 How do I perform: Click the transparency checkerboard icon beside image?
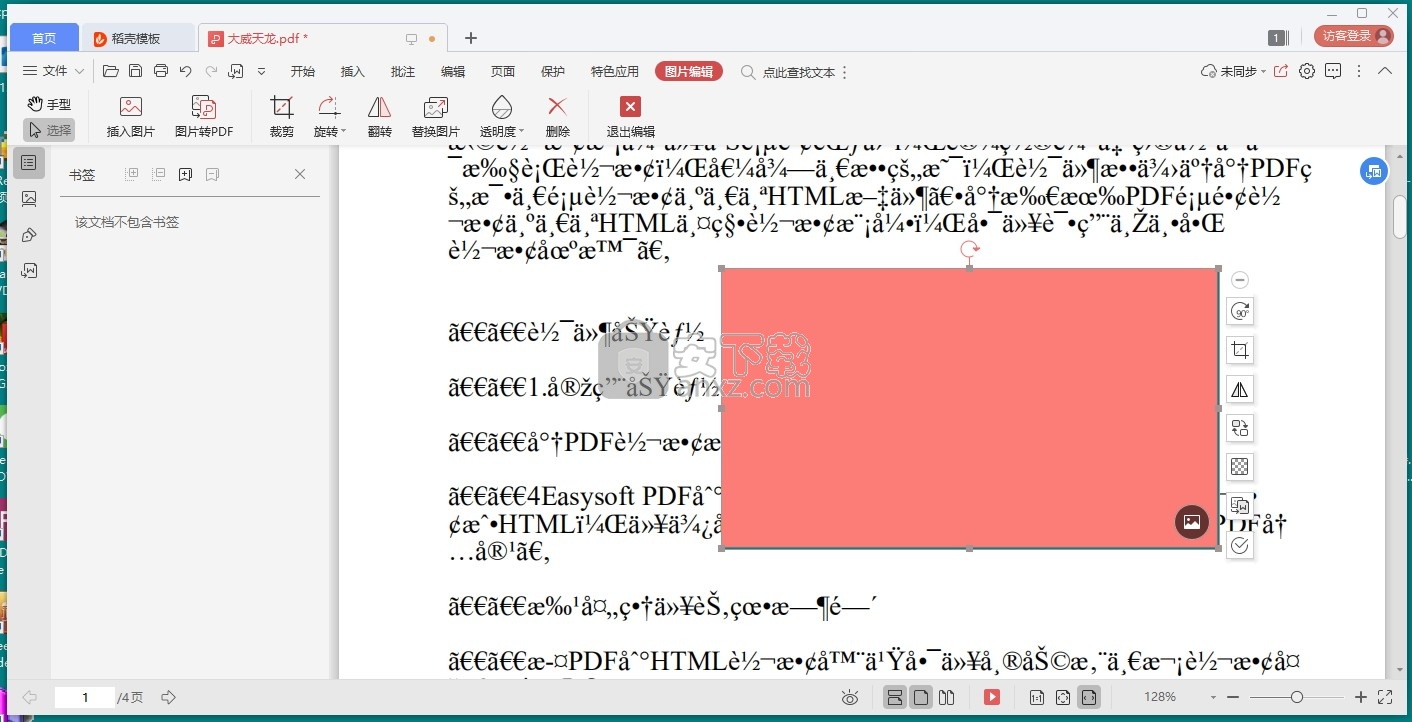click(1240, 467)
